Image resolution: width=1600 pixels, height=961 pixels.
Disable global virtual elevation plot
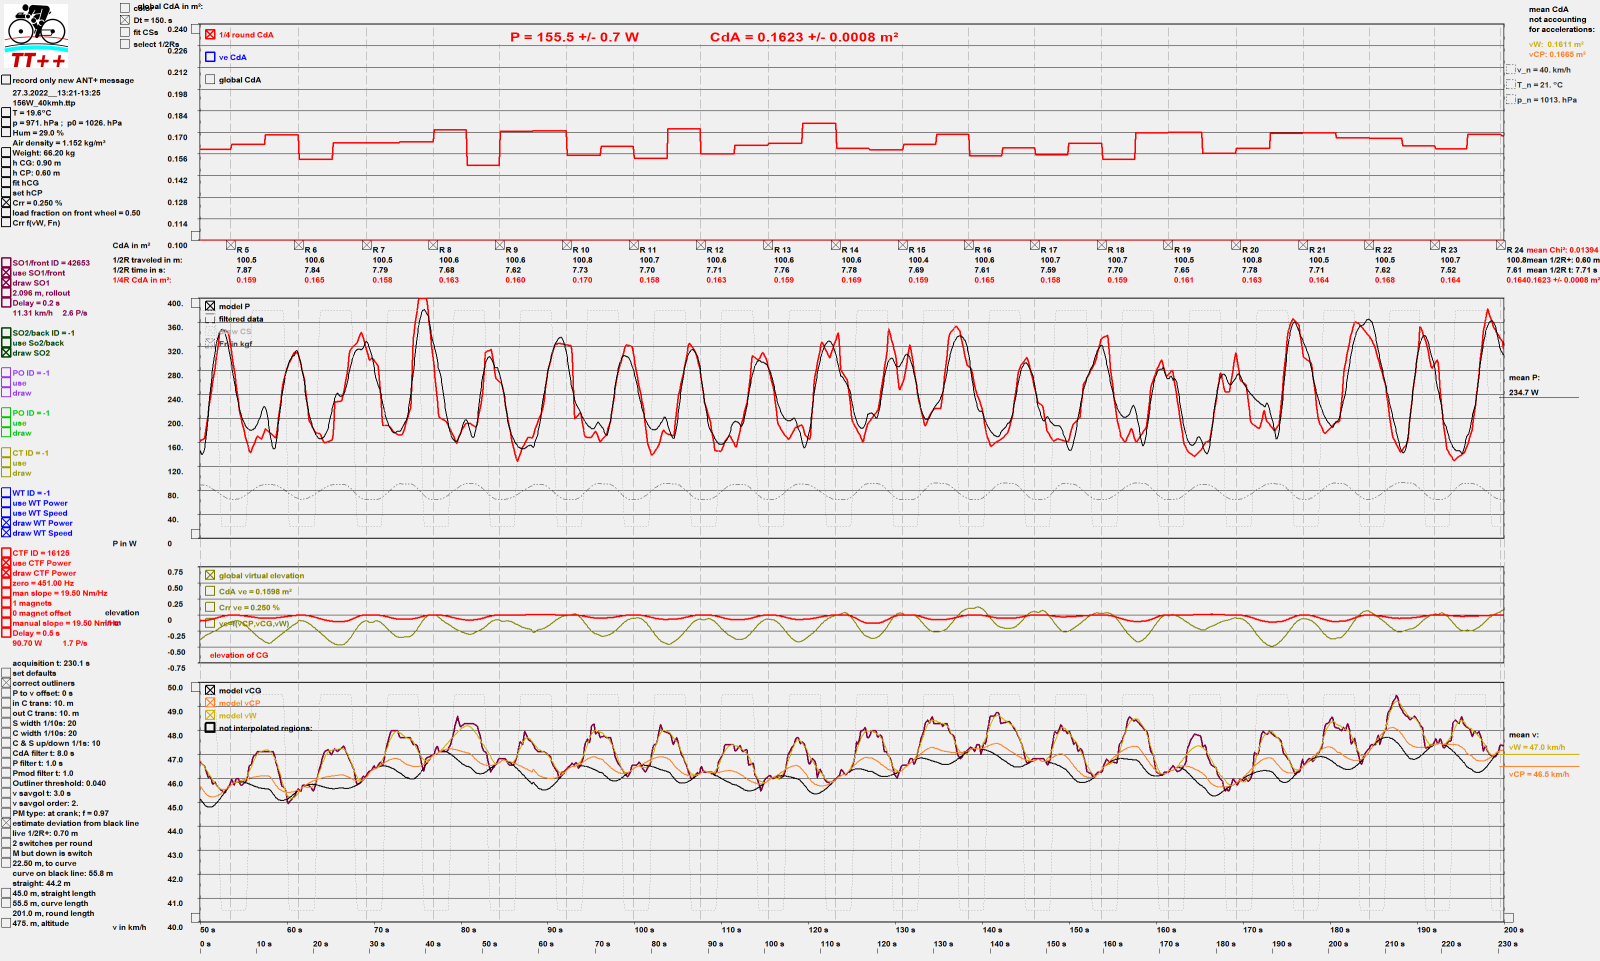210,575
